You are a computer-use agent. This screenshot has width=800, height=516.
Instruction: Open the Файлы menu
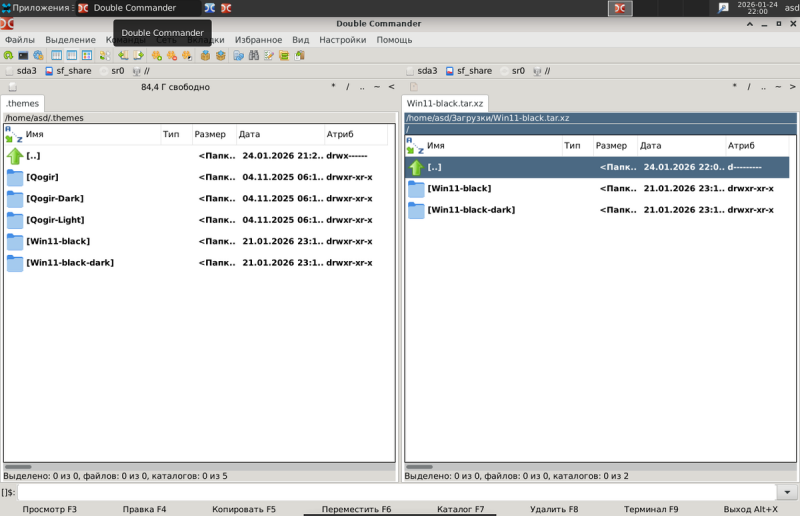20,40
